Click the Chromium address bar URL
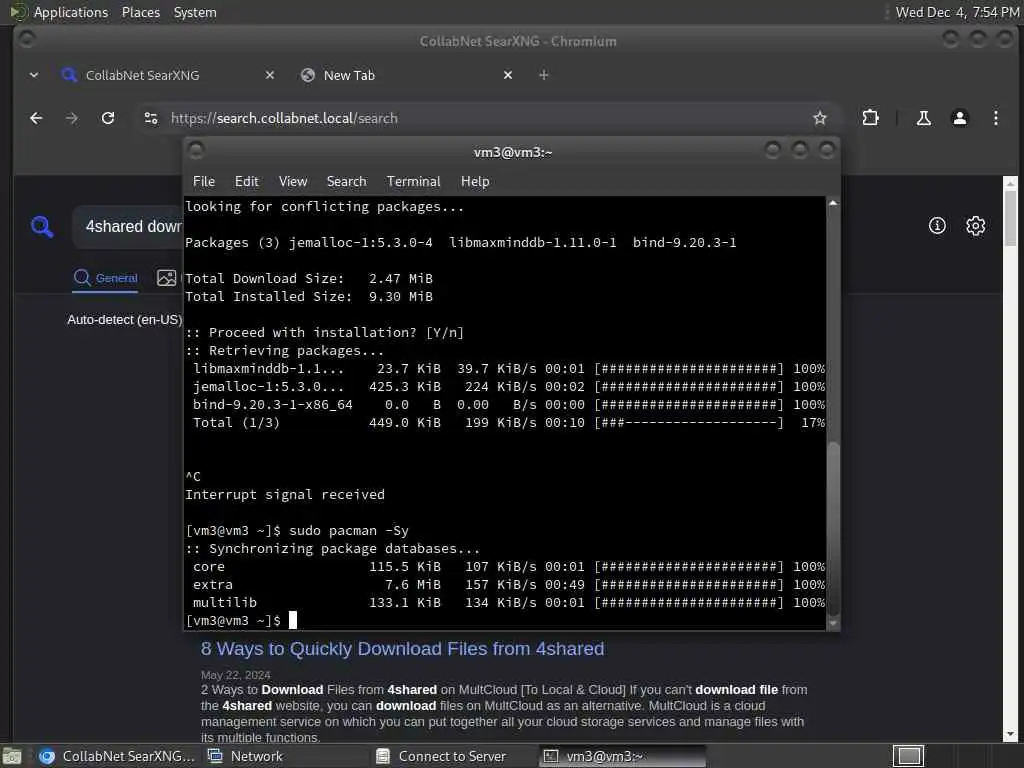This screenshot has width=1024, height=768. click(x=284, y=118)
